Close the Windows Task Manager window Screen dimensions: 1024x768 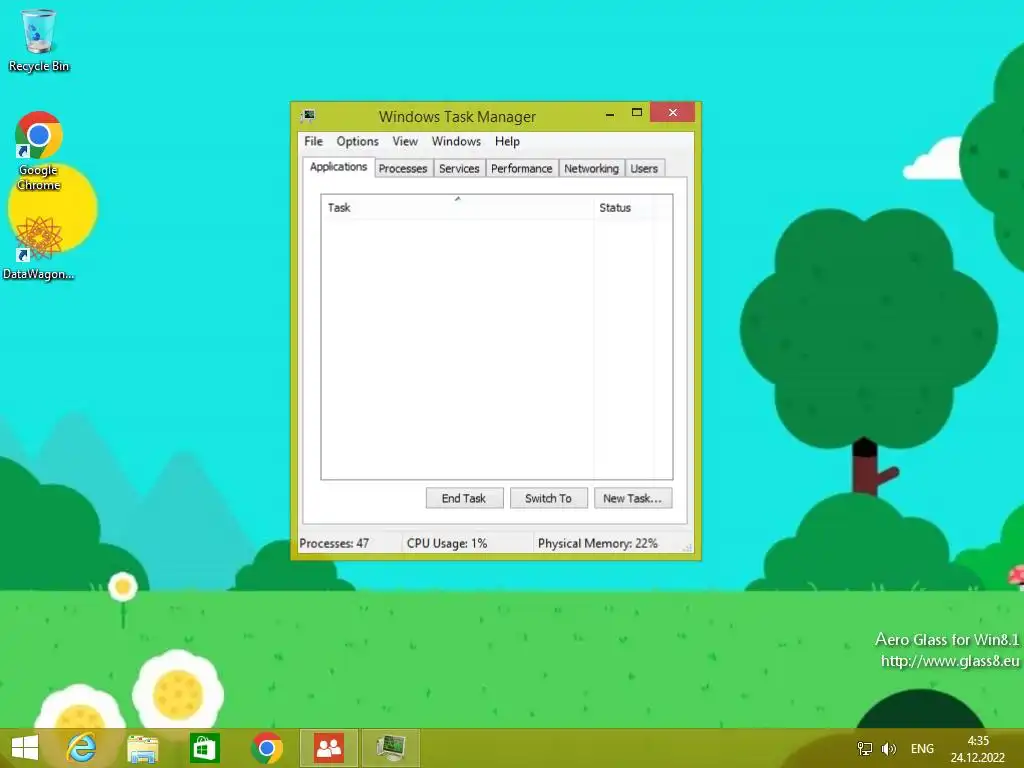point(672,113)
